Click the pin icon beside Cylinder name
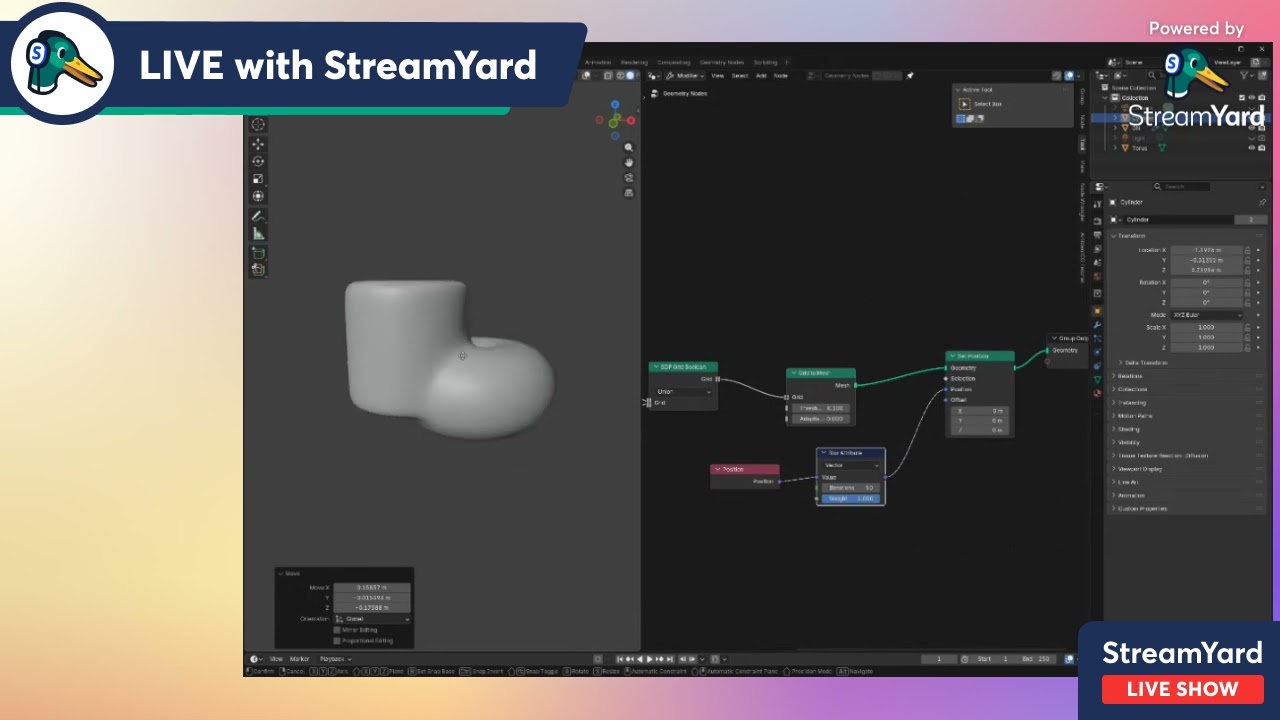The image size is (1280, 720). pos(1262,202)
